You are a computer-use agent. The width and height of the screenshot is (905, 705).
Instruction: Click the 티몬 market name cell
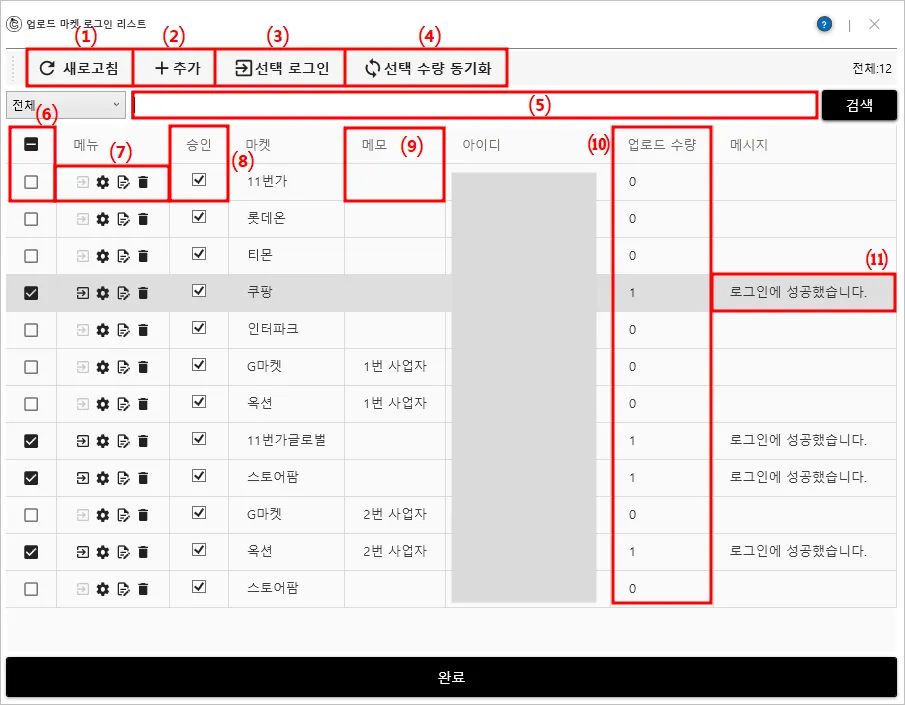(260, 255)
